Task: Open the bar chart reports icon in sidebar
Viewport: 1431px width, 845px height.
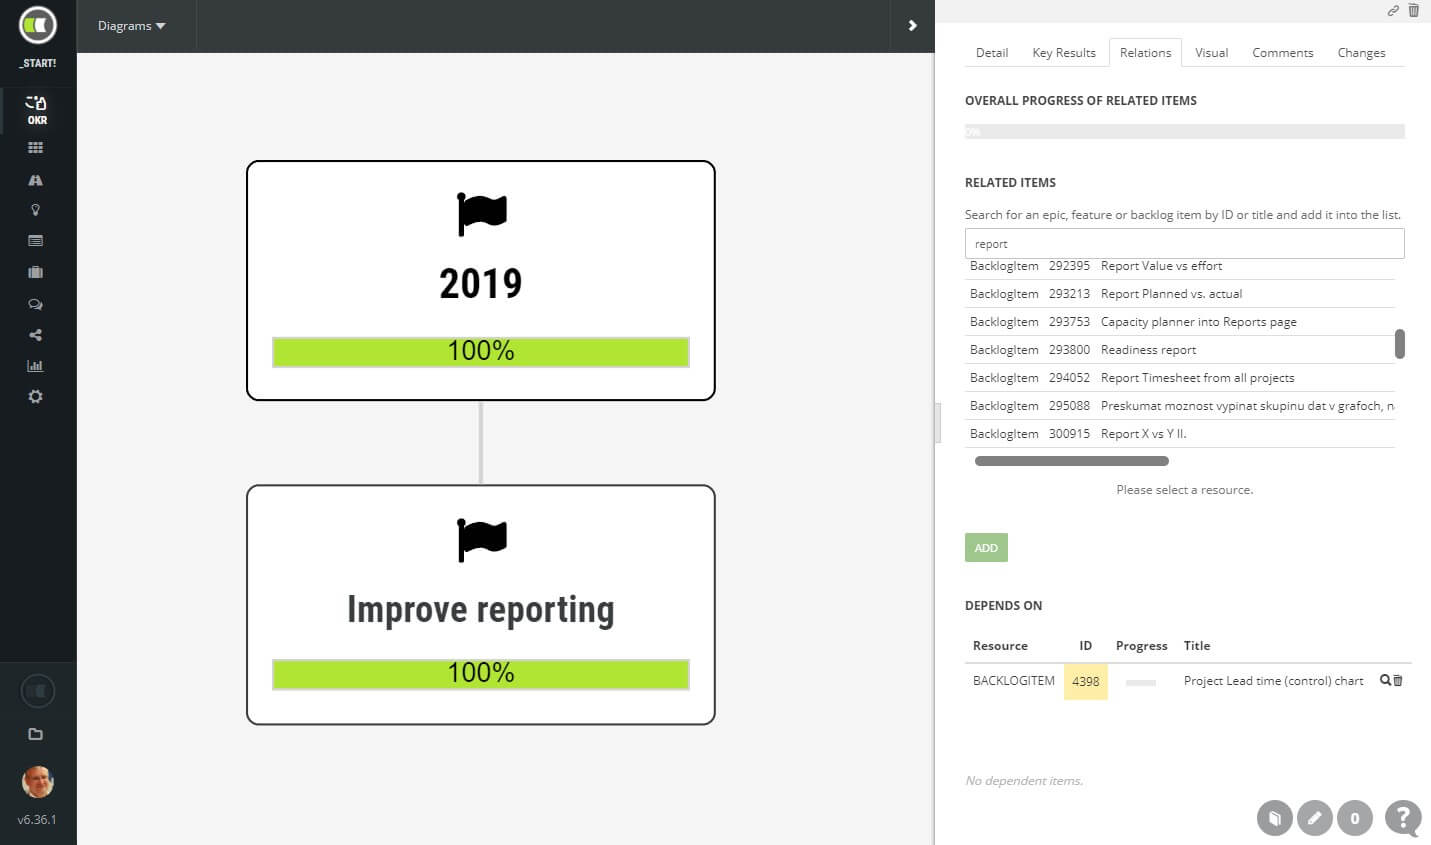Action: click(36, 366)
